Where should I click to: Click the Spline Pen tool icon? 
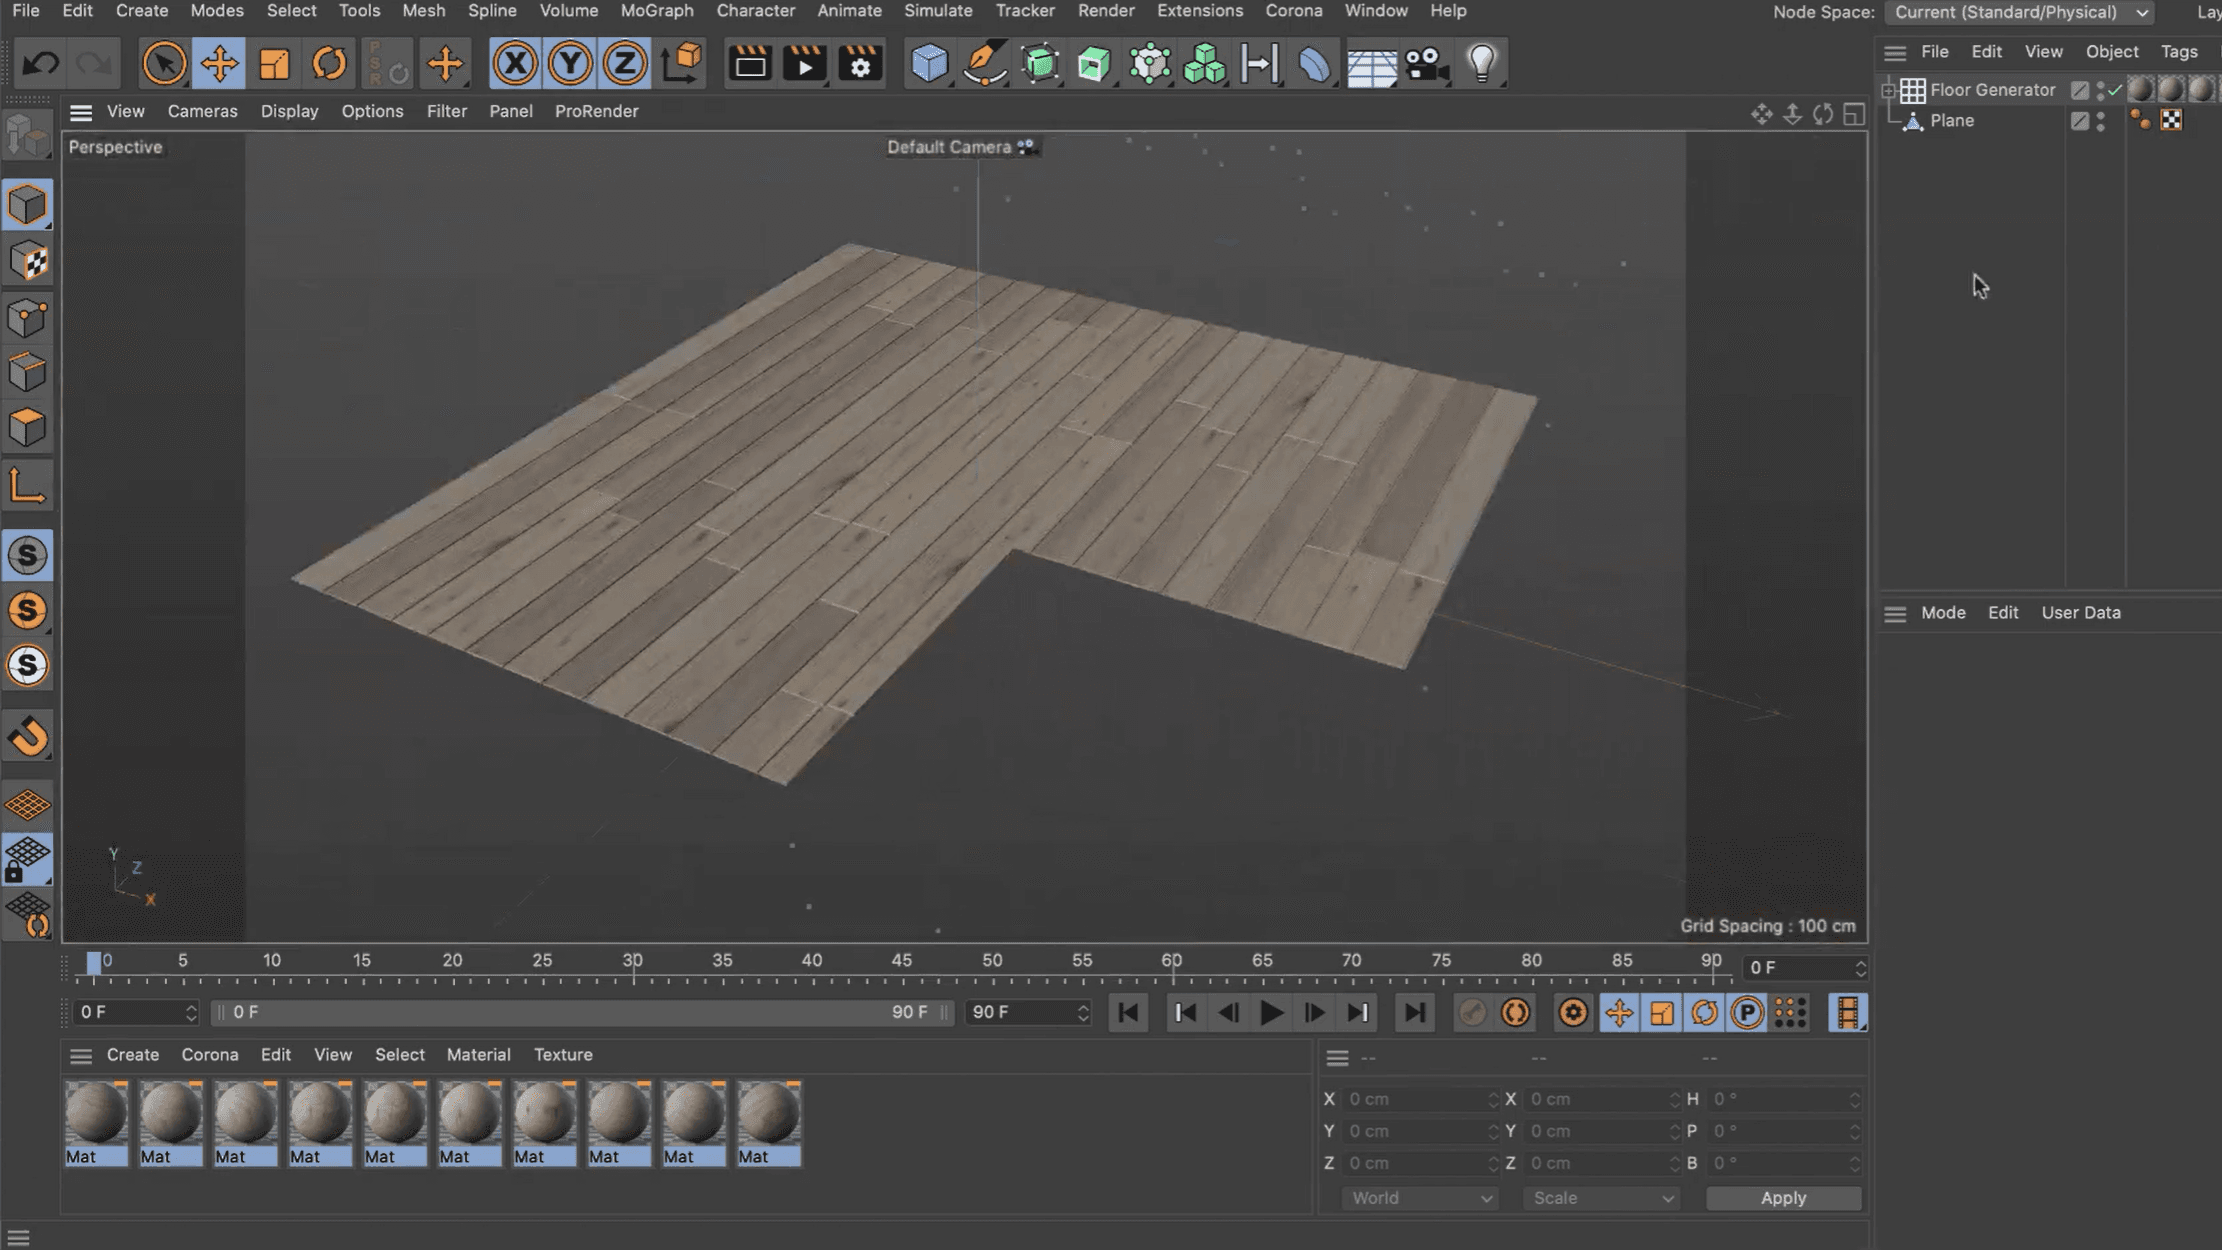[x=985, y=64]
